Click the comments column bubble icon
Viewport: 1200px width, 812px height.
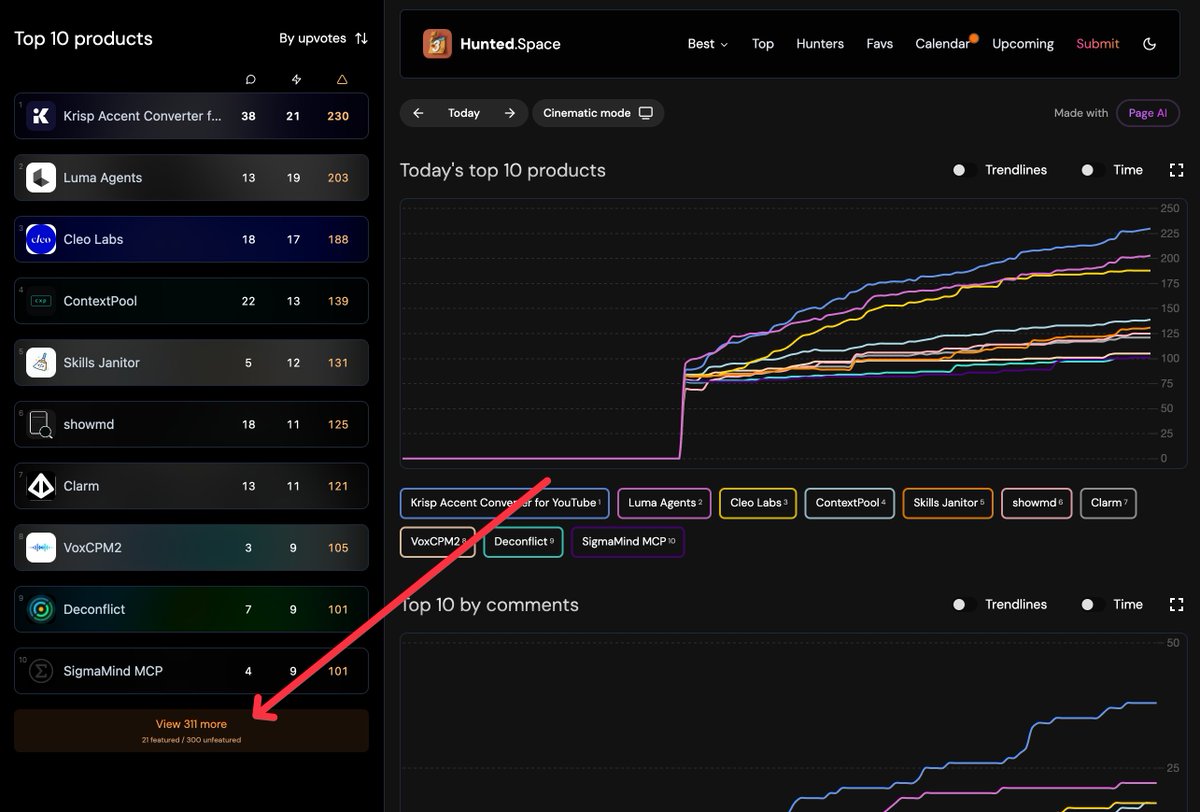pyautogui.click(x=250, y=79)
